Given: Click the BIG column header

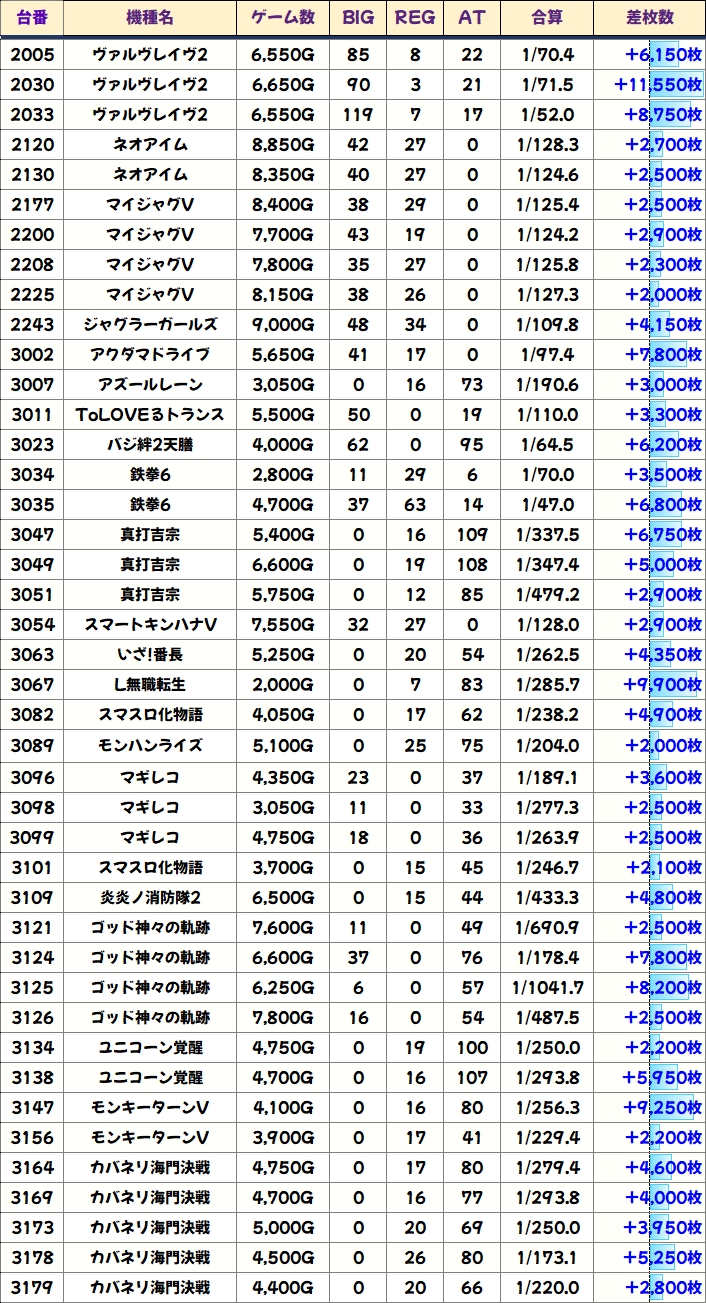Looking at the screenshot, I should pos(357,18).
